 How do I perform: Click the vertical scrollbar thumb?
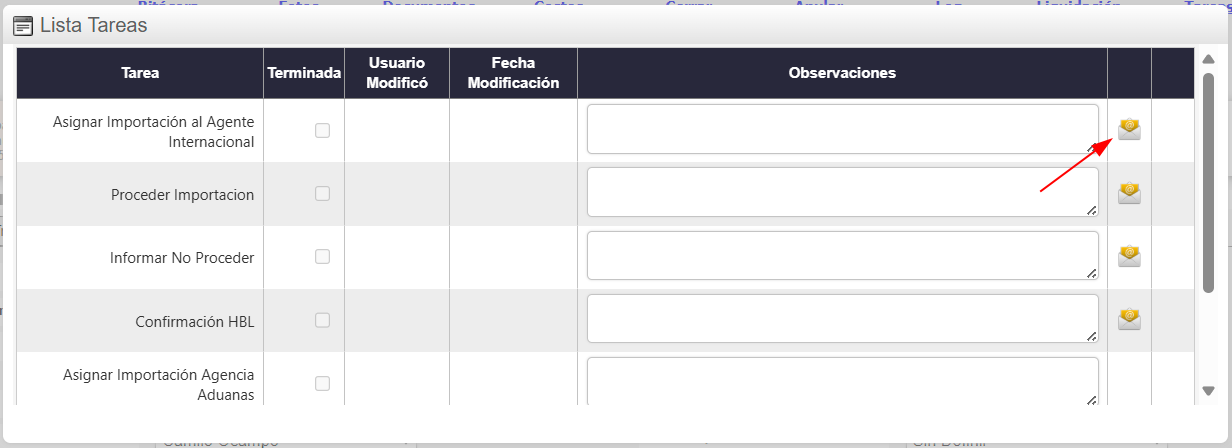pos(1208,180)
